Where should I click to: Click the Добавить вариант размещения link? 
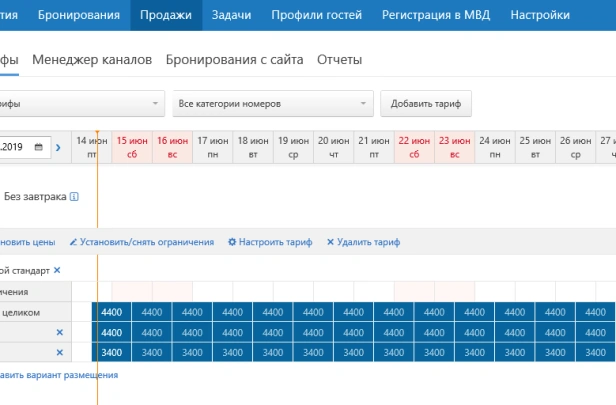pos(58,375)
